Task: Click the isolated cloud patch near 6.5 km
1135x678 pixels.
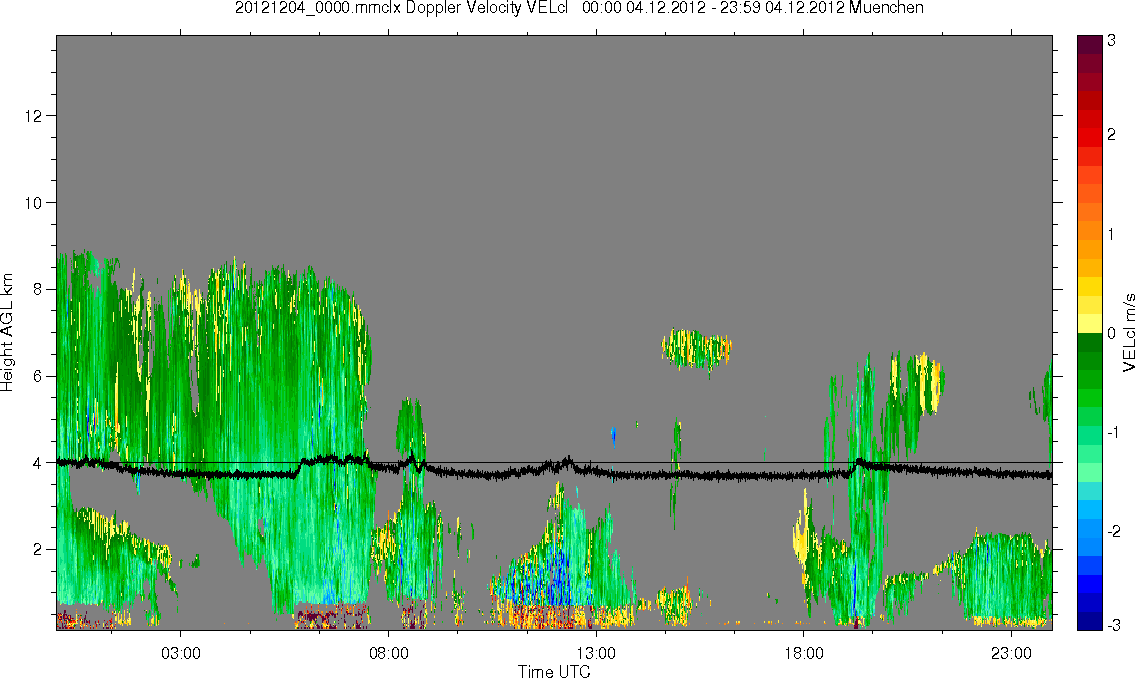Action: click(696, 349)
